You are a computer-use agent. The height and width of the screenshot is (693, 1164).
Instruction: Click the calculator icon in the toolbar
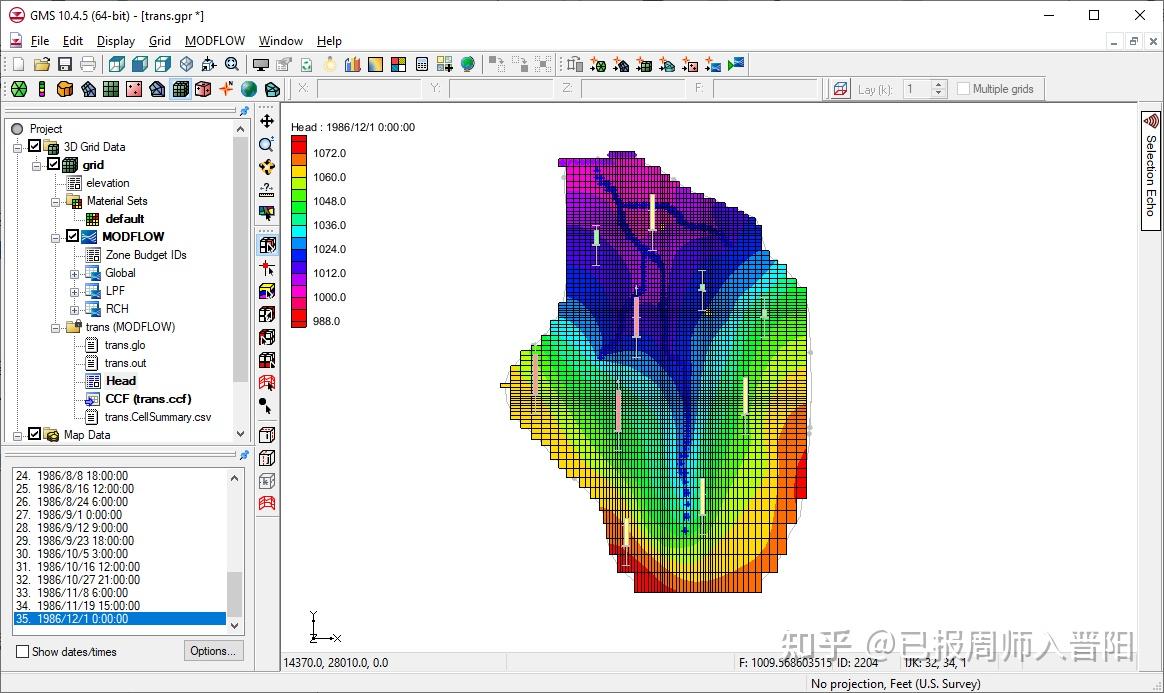point(422,65)
